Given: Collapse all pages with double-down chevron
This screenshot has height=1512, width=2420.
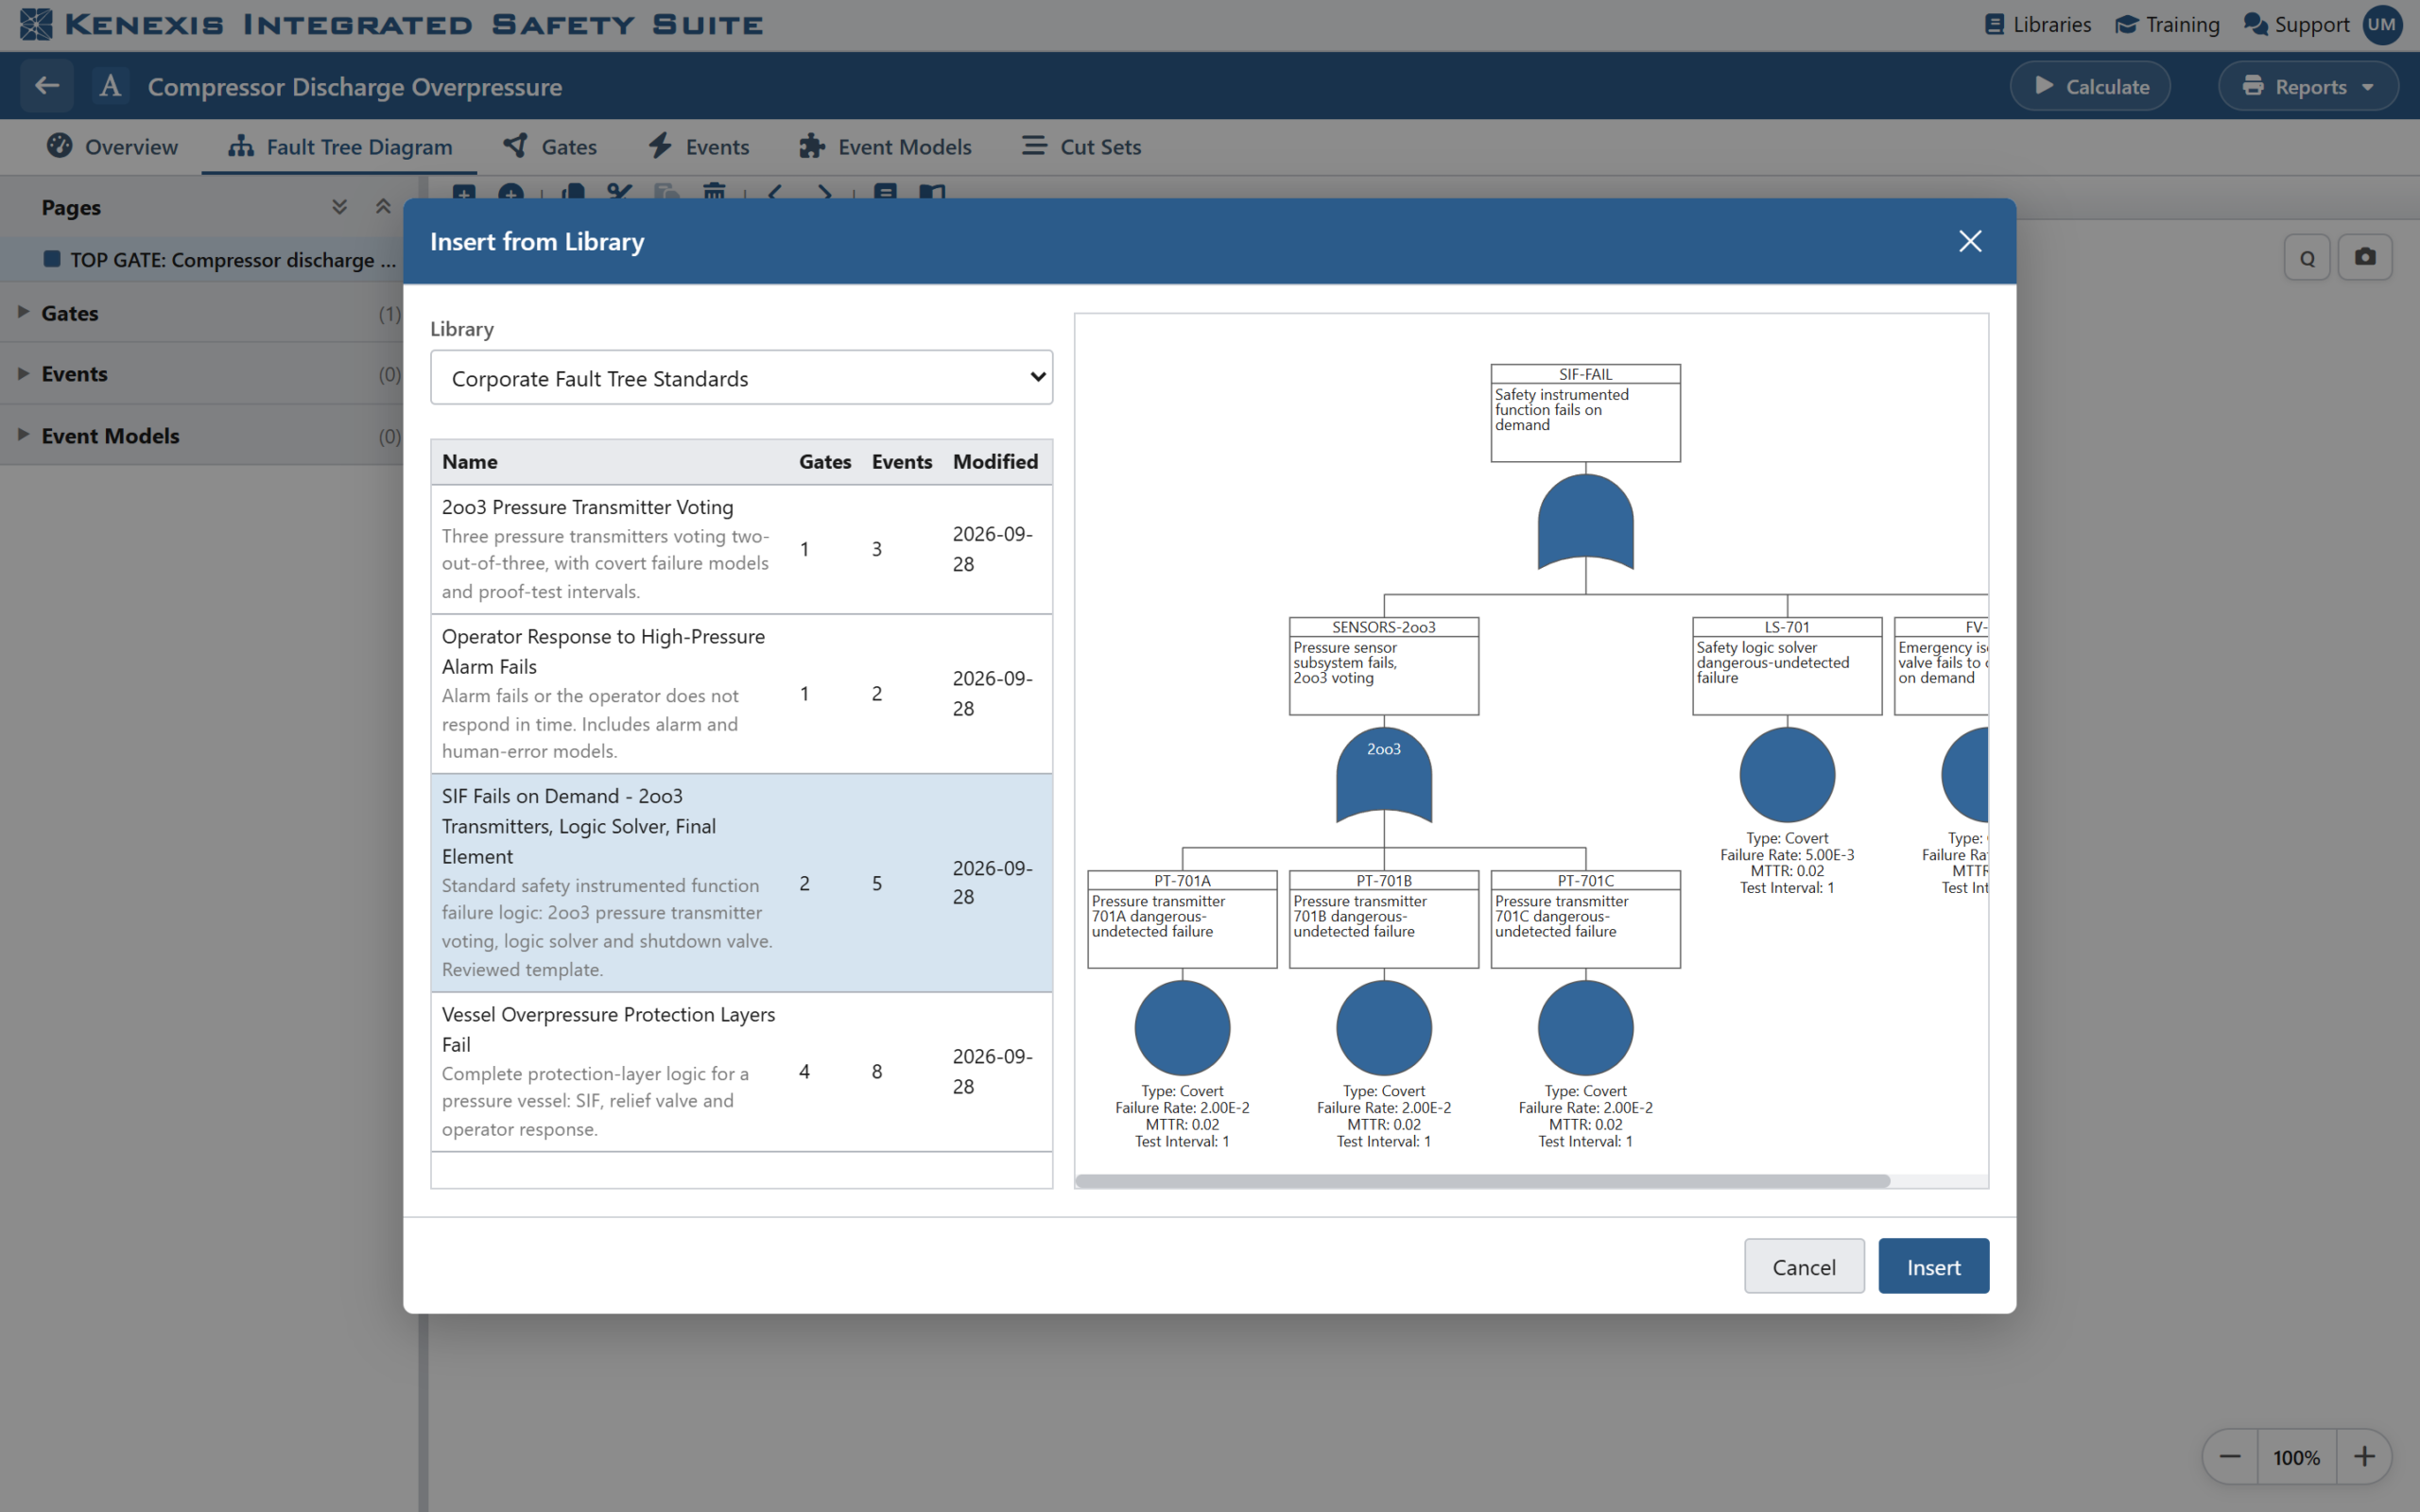Looking at the screenshot, I should pyautogui.click(x=339, y=207).
